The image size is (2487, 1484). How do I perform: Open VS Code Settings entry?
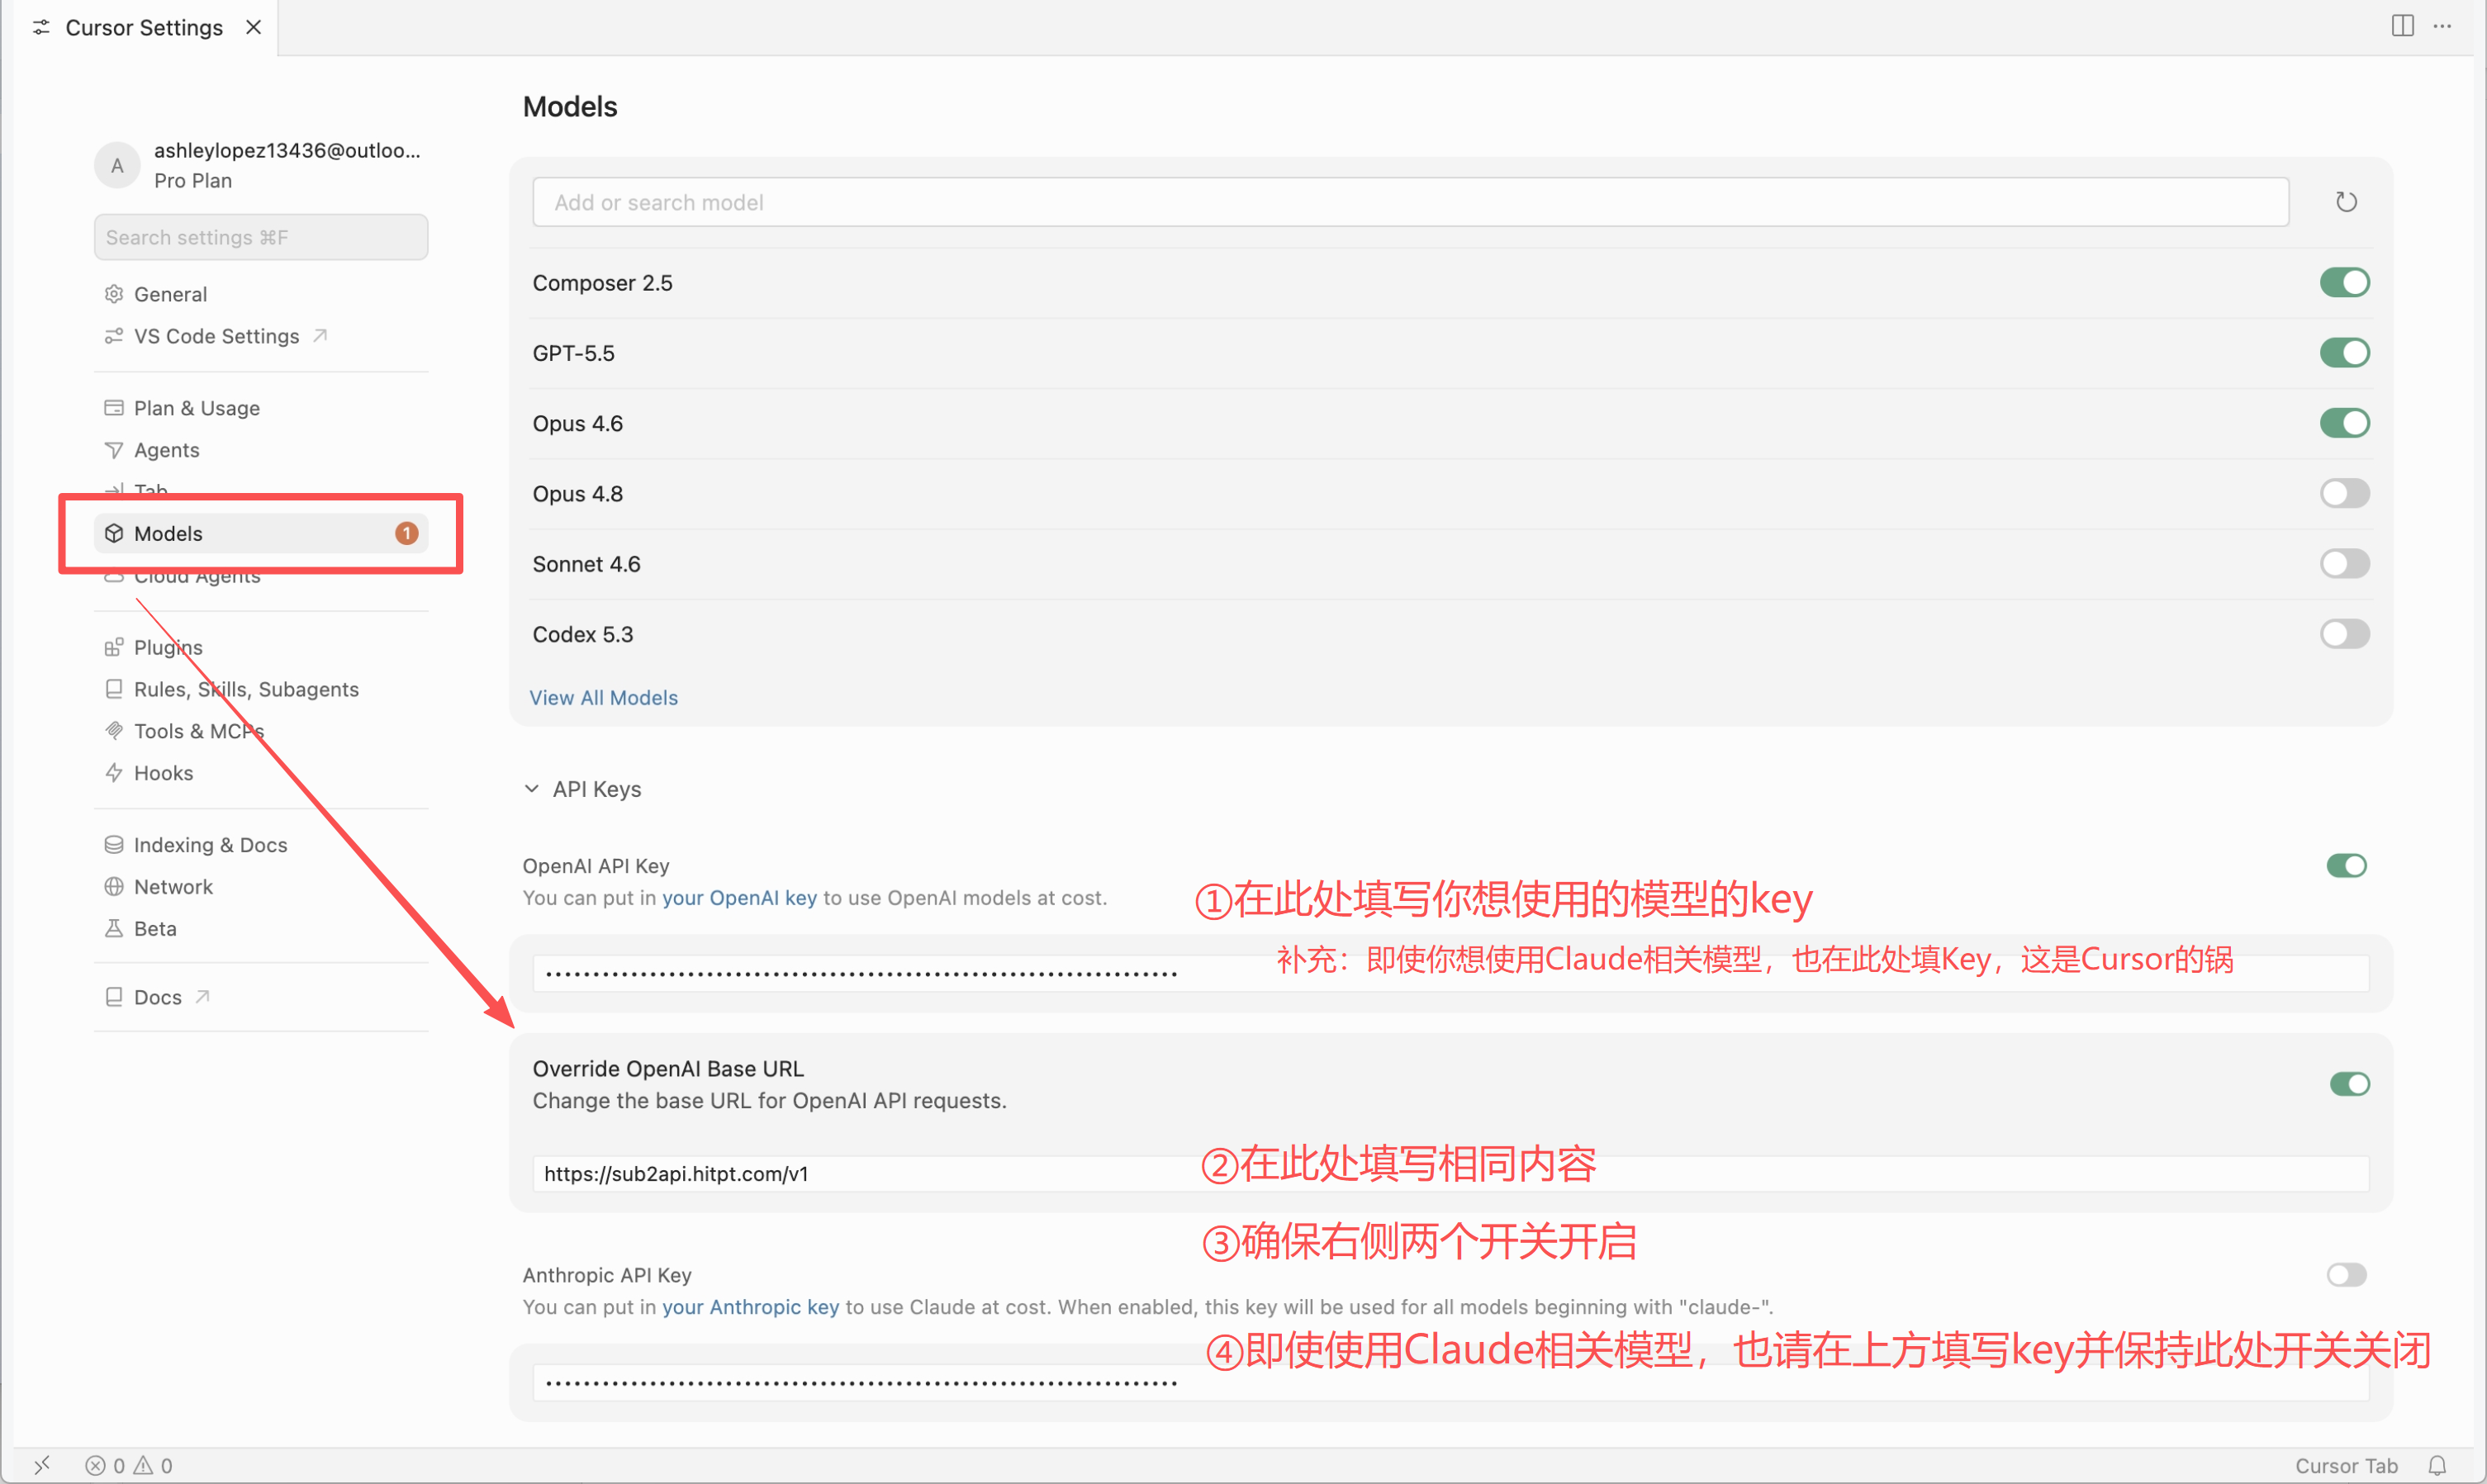[x=216, y=336]
